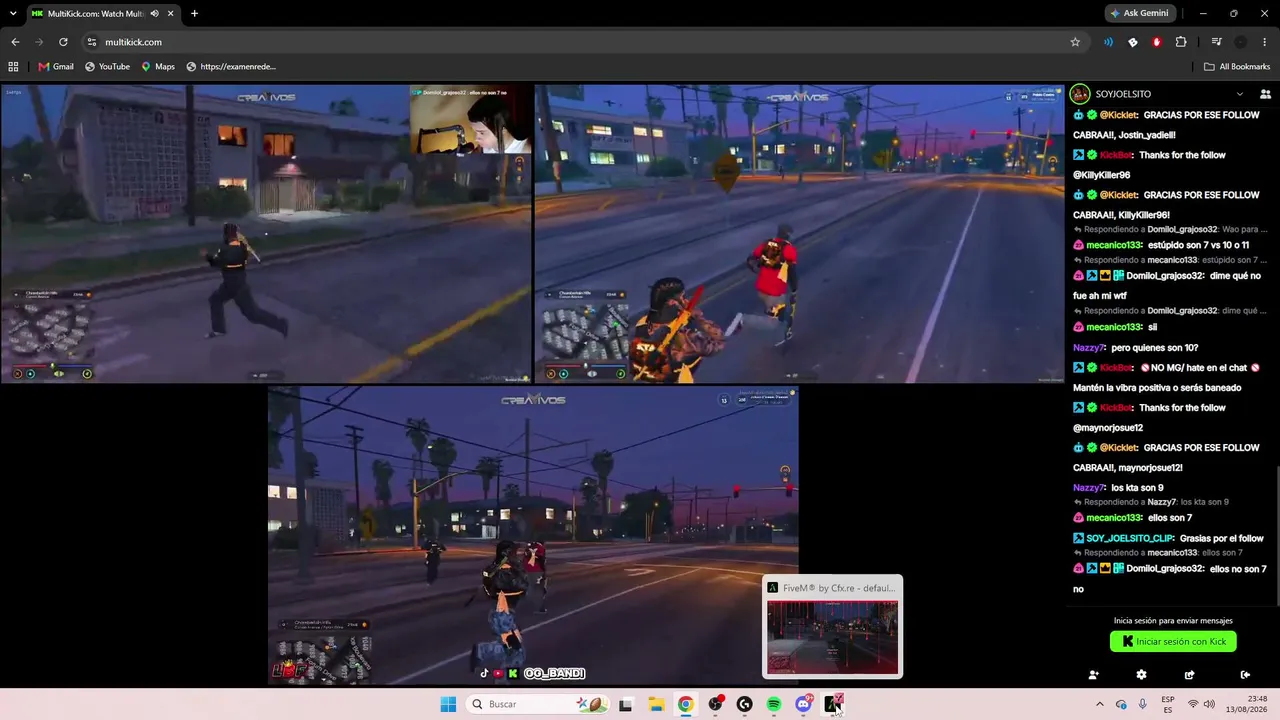Click the top-right stream video
Image resolution: width=1280 pixels, height=720 pixels.
pos(800,233)
